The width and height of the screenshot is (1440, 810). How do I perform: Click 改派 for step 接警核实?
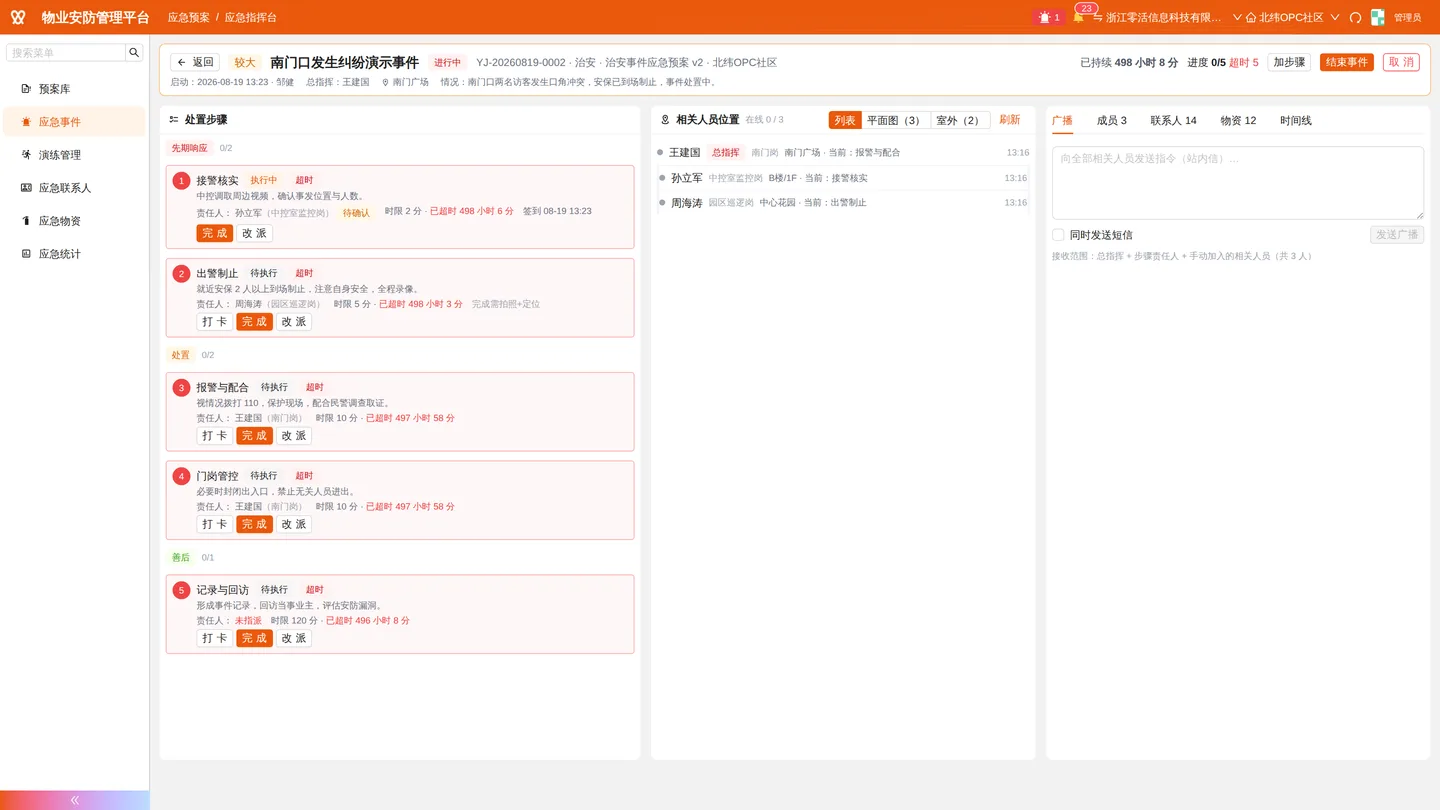(x=254, y=233)
